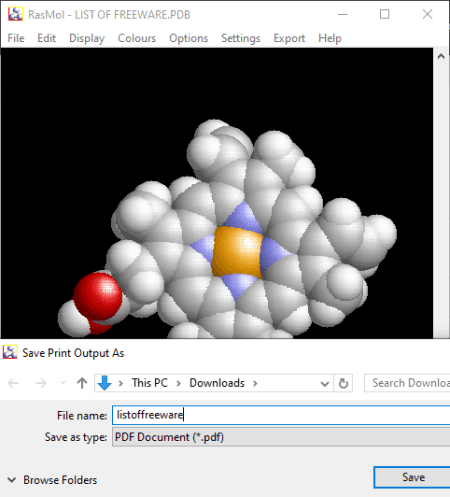Open recent locations dropdown arrow
This screenshot has width=450, height=497.
[63, 383]
